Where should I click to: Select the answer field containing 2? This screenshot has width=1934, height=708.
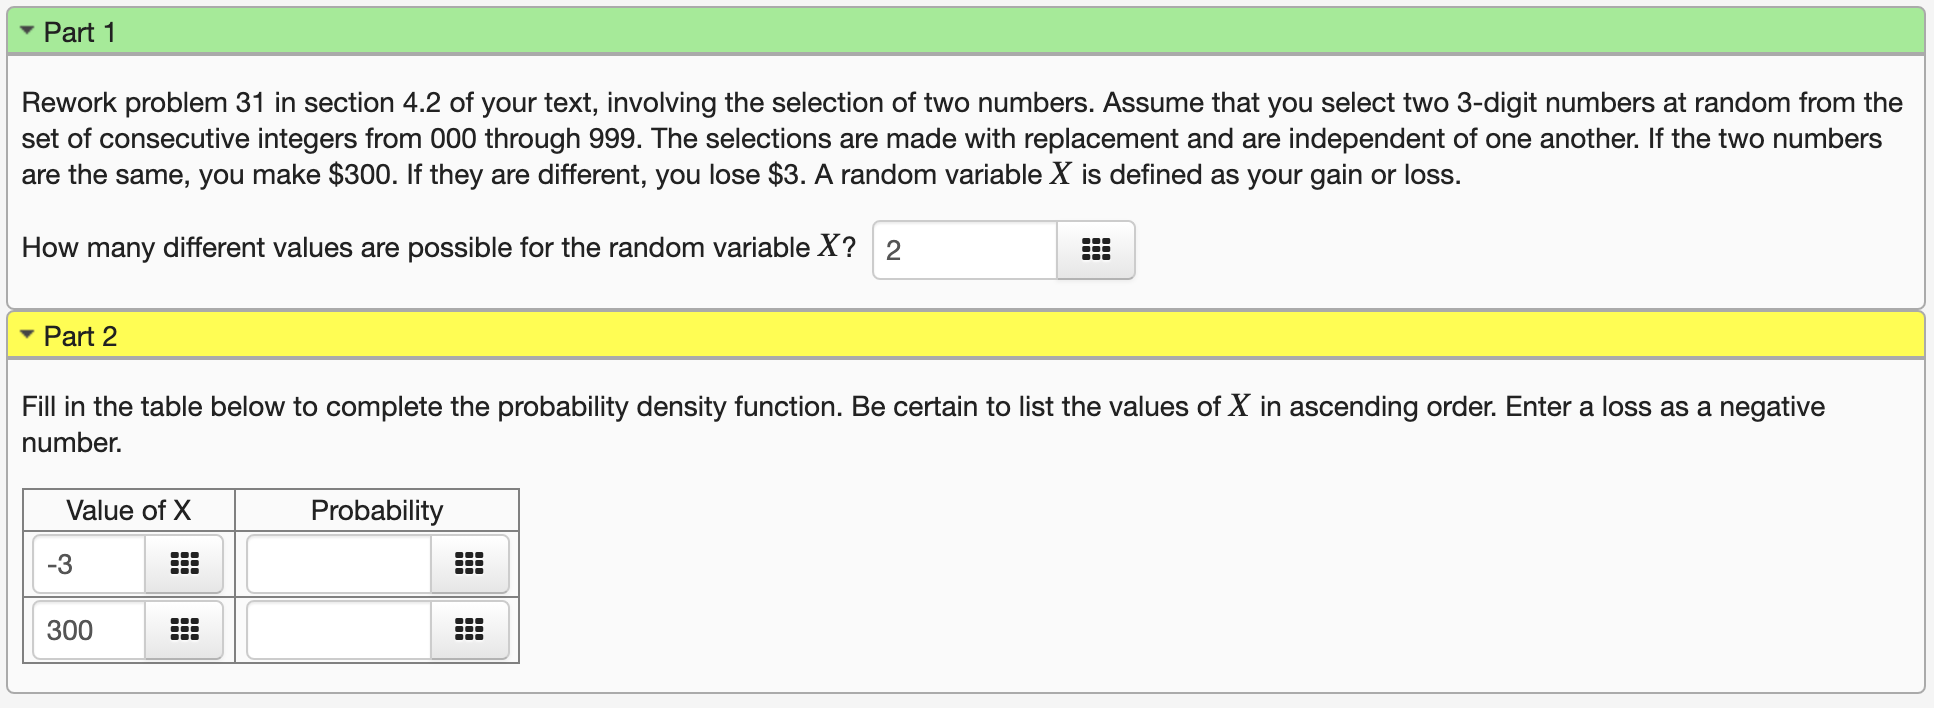pos(963,250)
